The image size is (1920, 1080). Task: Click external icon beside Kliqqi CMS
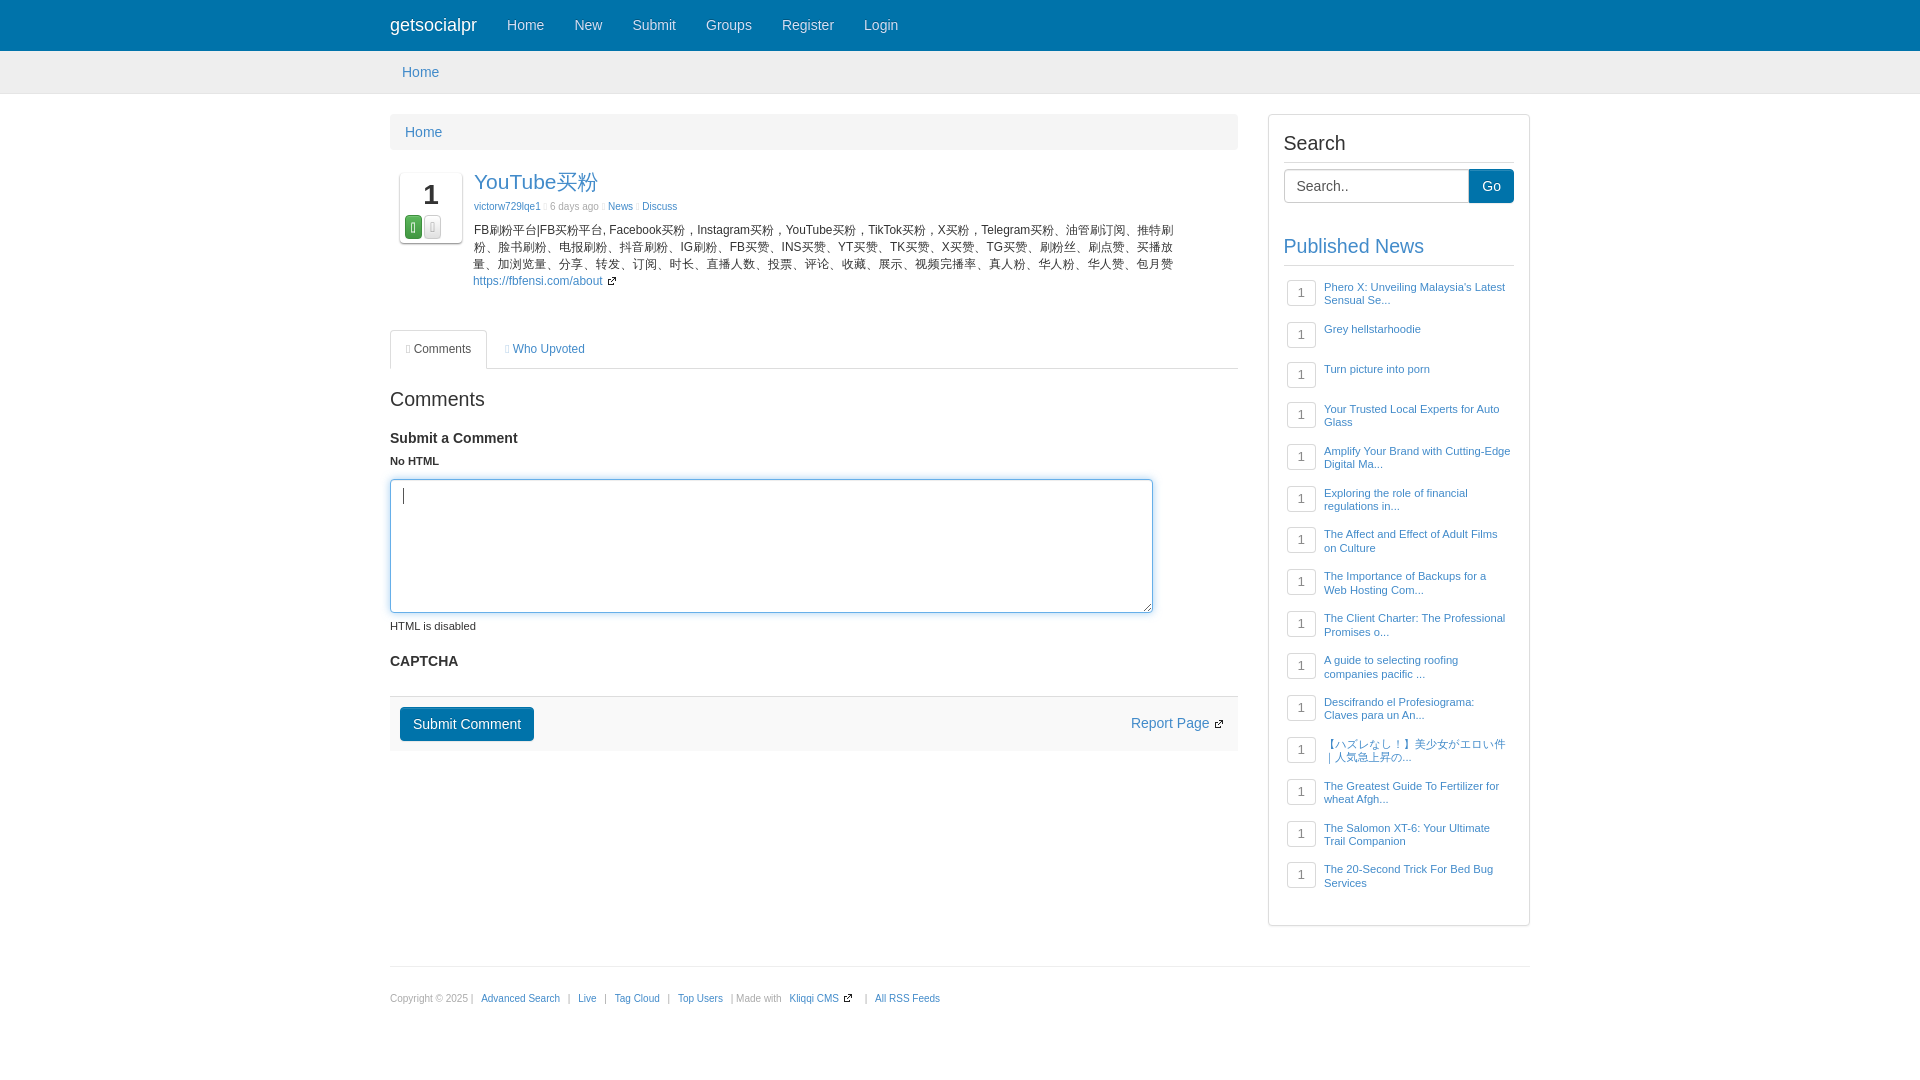pos(848,999)
